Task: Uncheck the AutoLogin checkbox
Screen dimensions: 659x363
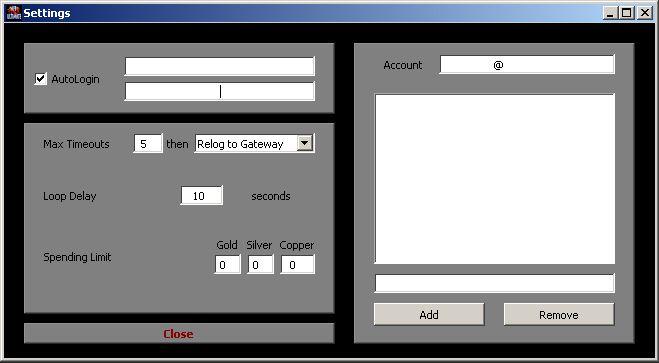Action: (x=40, y=79)
